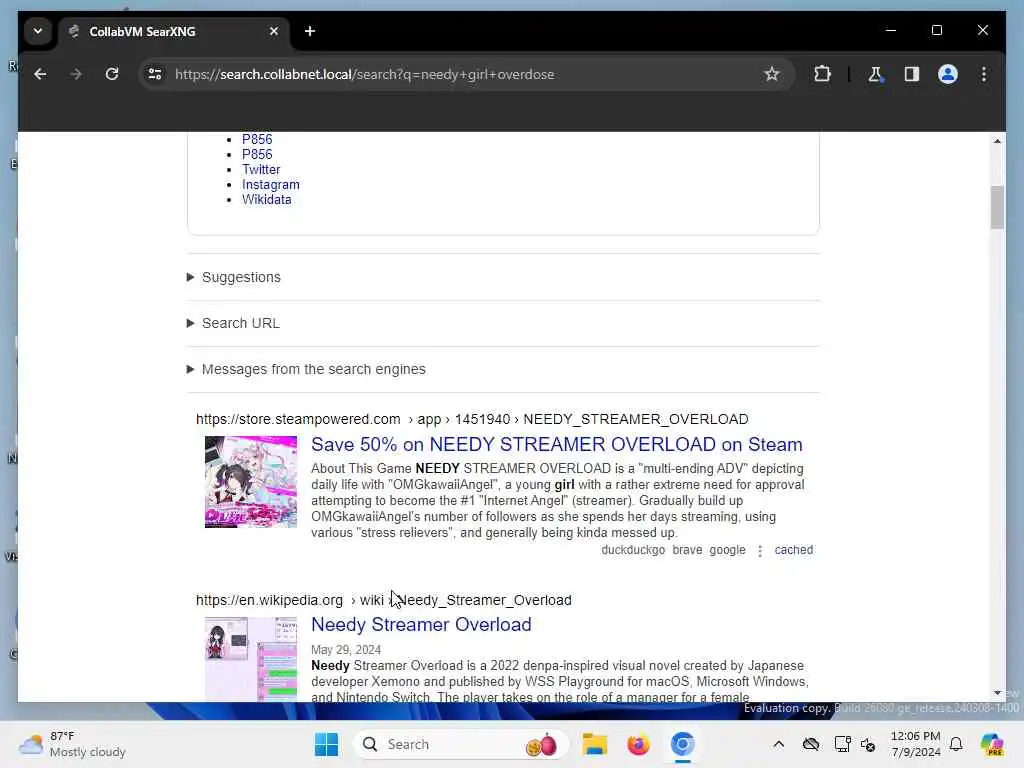Open the second P856 link
Image resolution: width=1024 pixels, height=768 pixels.
click(x=257, y=154)
